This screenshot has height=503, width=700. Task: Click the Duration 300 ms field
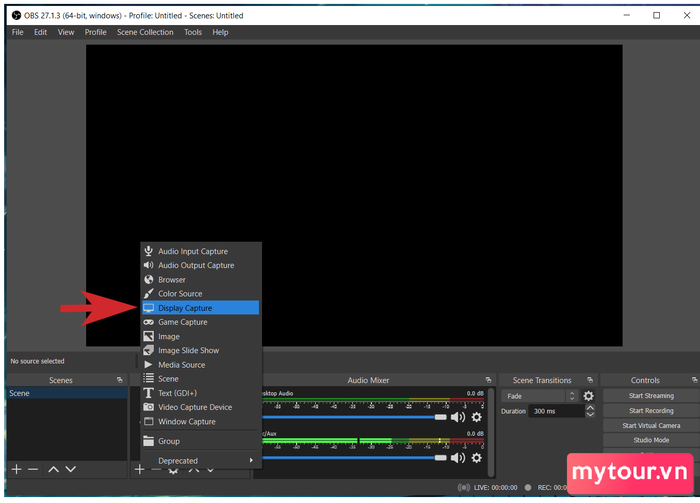[556, 411]
